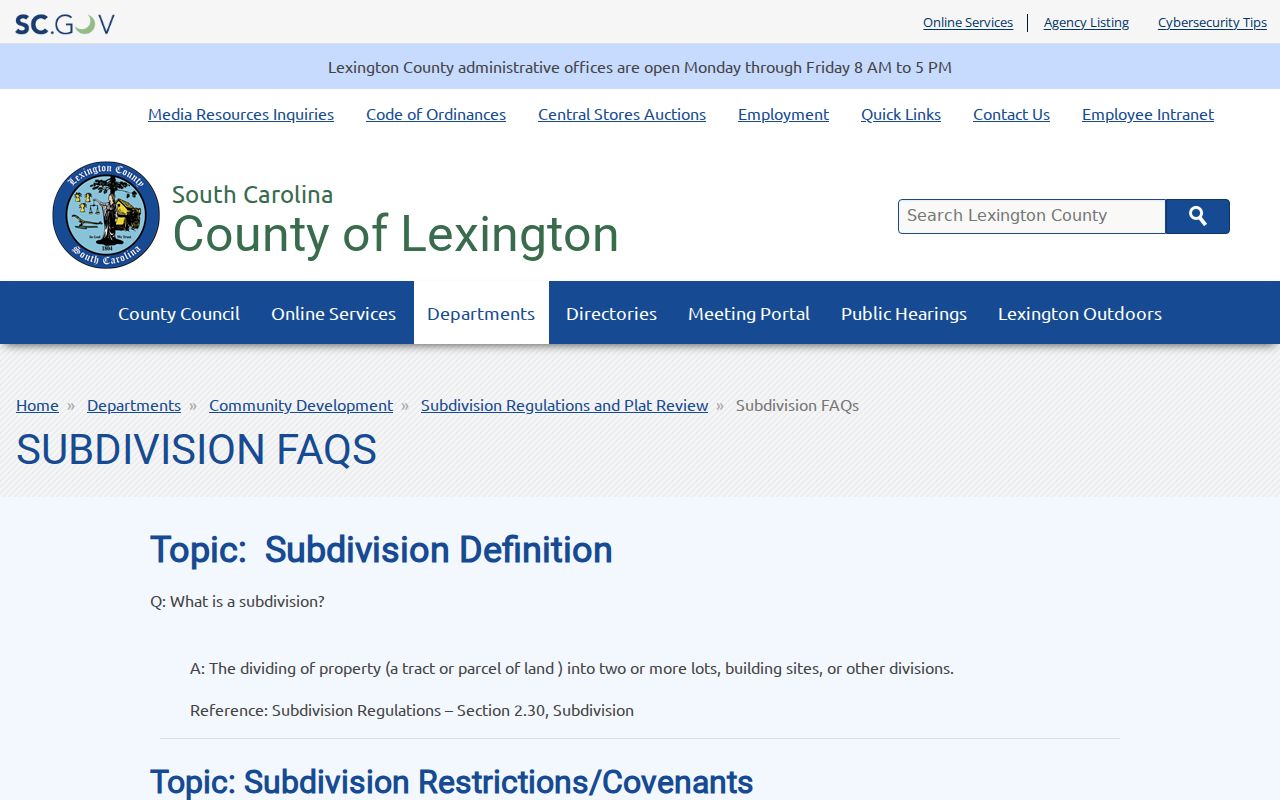Open Quick Links
This screenshot has width=1280, height=800.
pyautogui.click(x=901, y=114)
